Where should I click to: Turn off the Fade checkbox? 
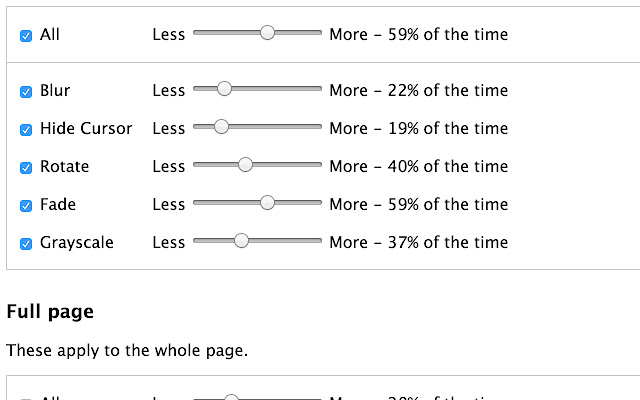click(26, 206)
